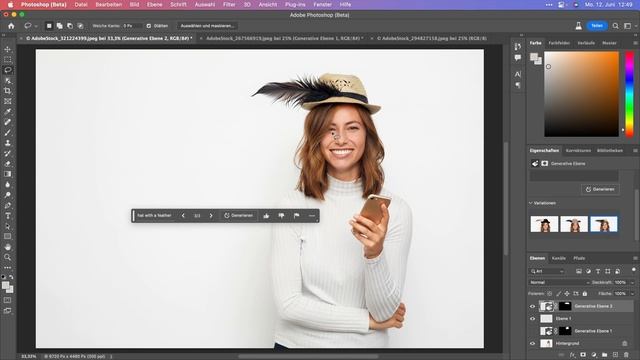Click the Home icon in options bar

click(11, 26)
